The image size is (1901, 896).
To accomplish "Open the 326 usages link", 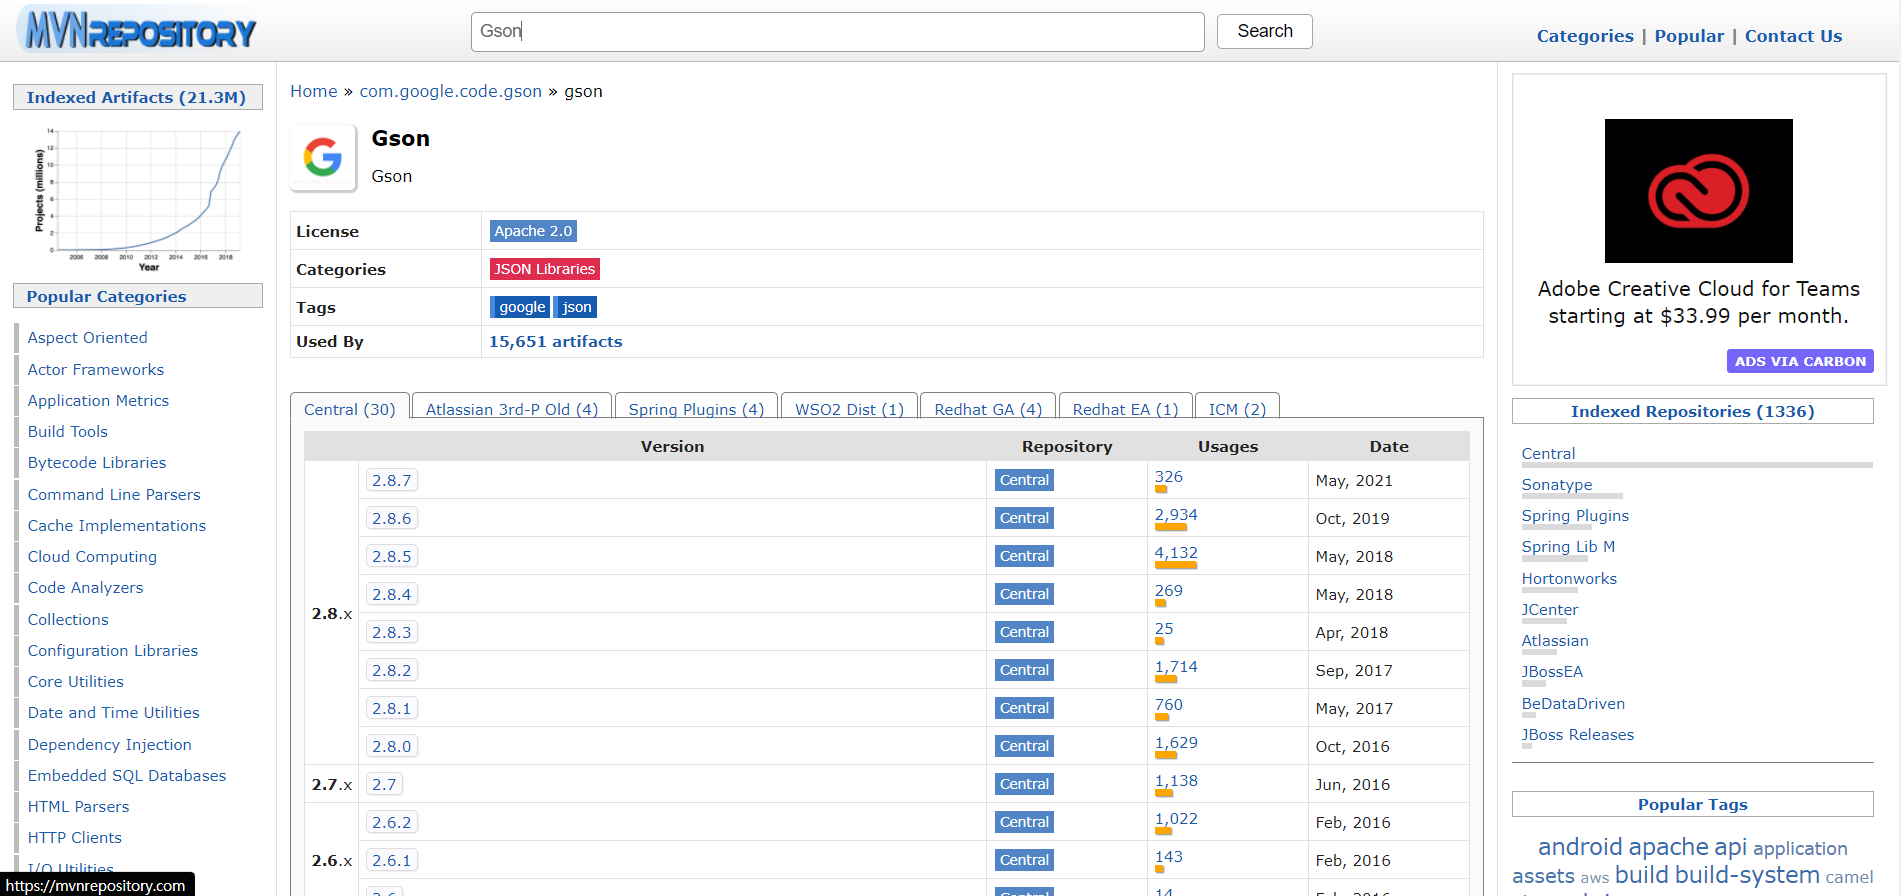I will click(1168, 477).
